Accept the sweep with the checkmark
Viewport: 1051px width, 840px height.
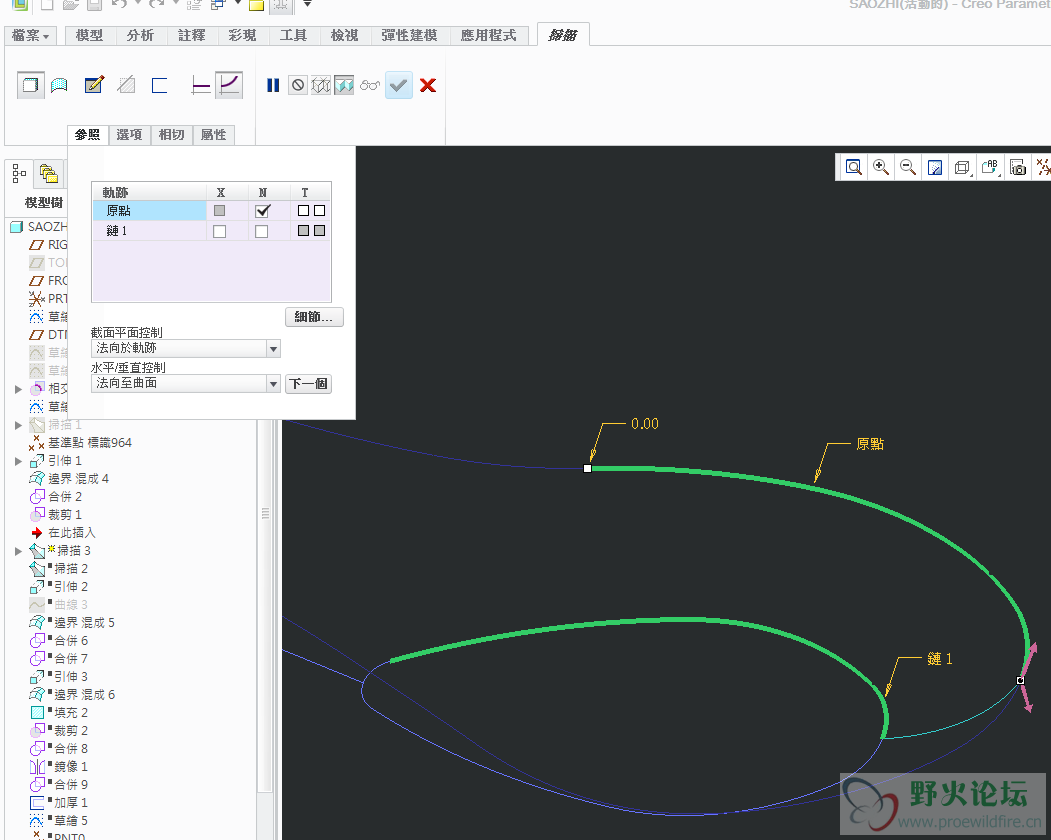399,85
